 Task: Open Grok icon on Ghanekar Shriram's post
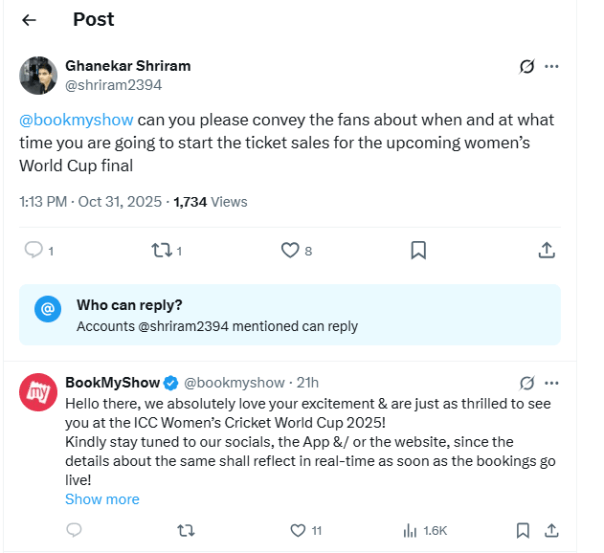click(527, 67)
